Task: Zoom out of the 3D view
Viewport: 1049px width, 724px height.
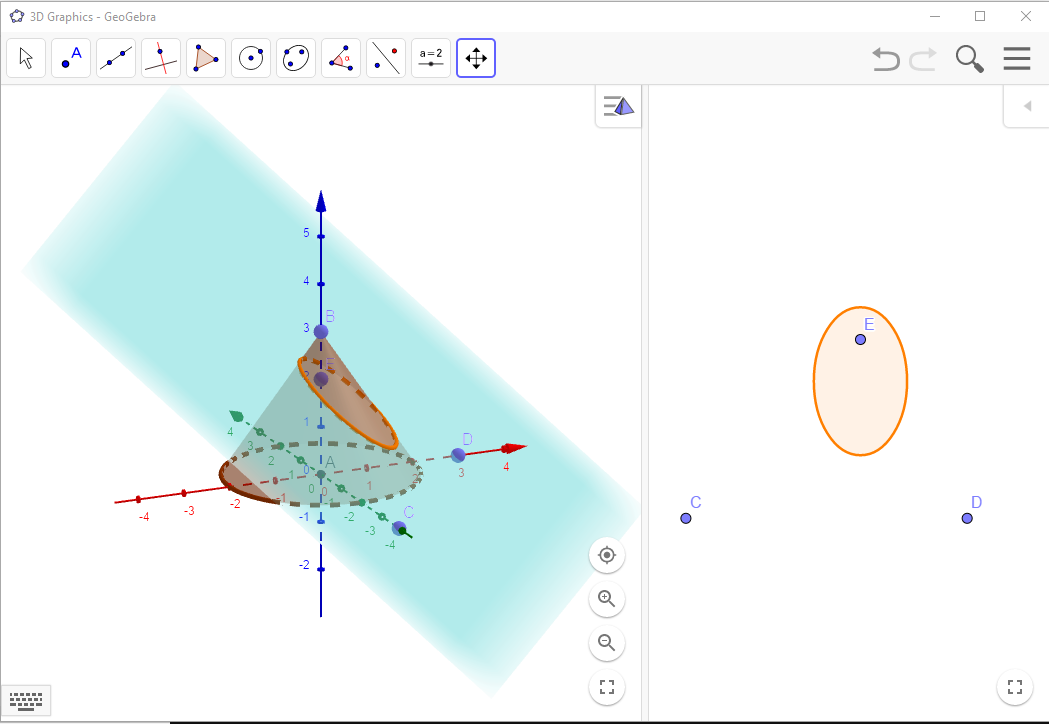Action: point(607,643)
